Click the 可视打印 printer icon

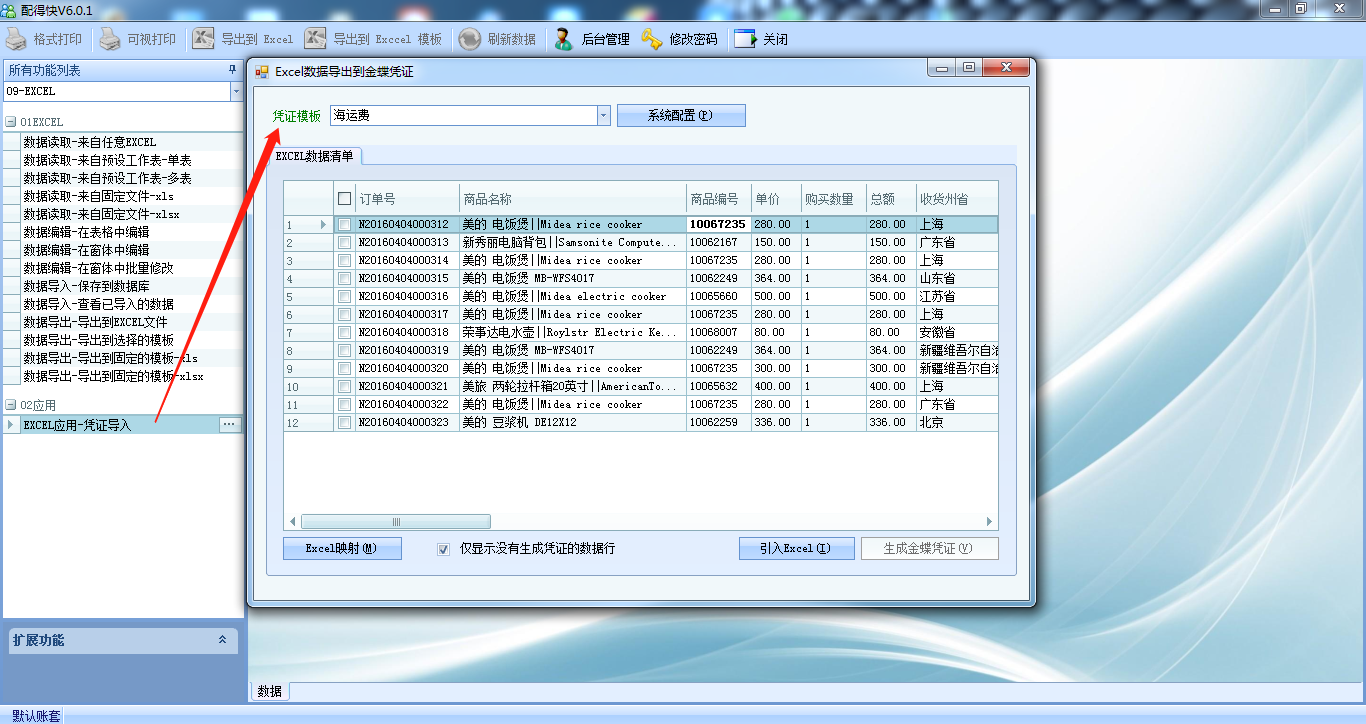point(110,39)
